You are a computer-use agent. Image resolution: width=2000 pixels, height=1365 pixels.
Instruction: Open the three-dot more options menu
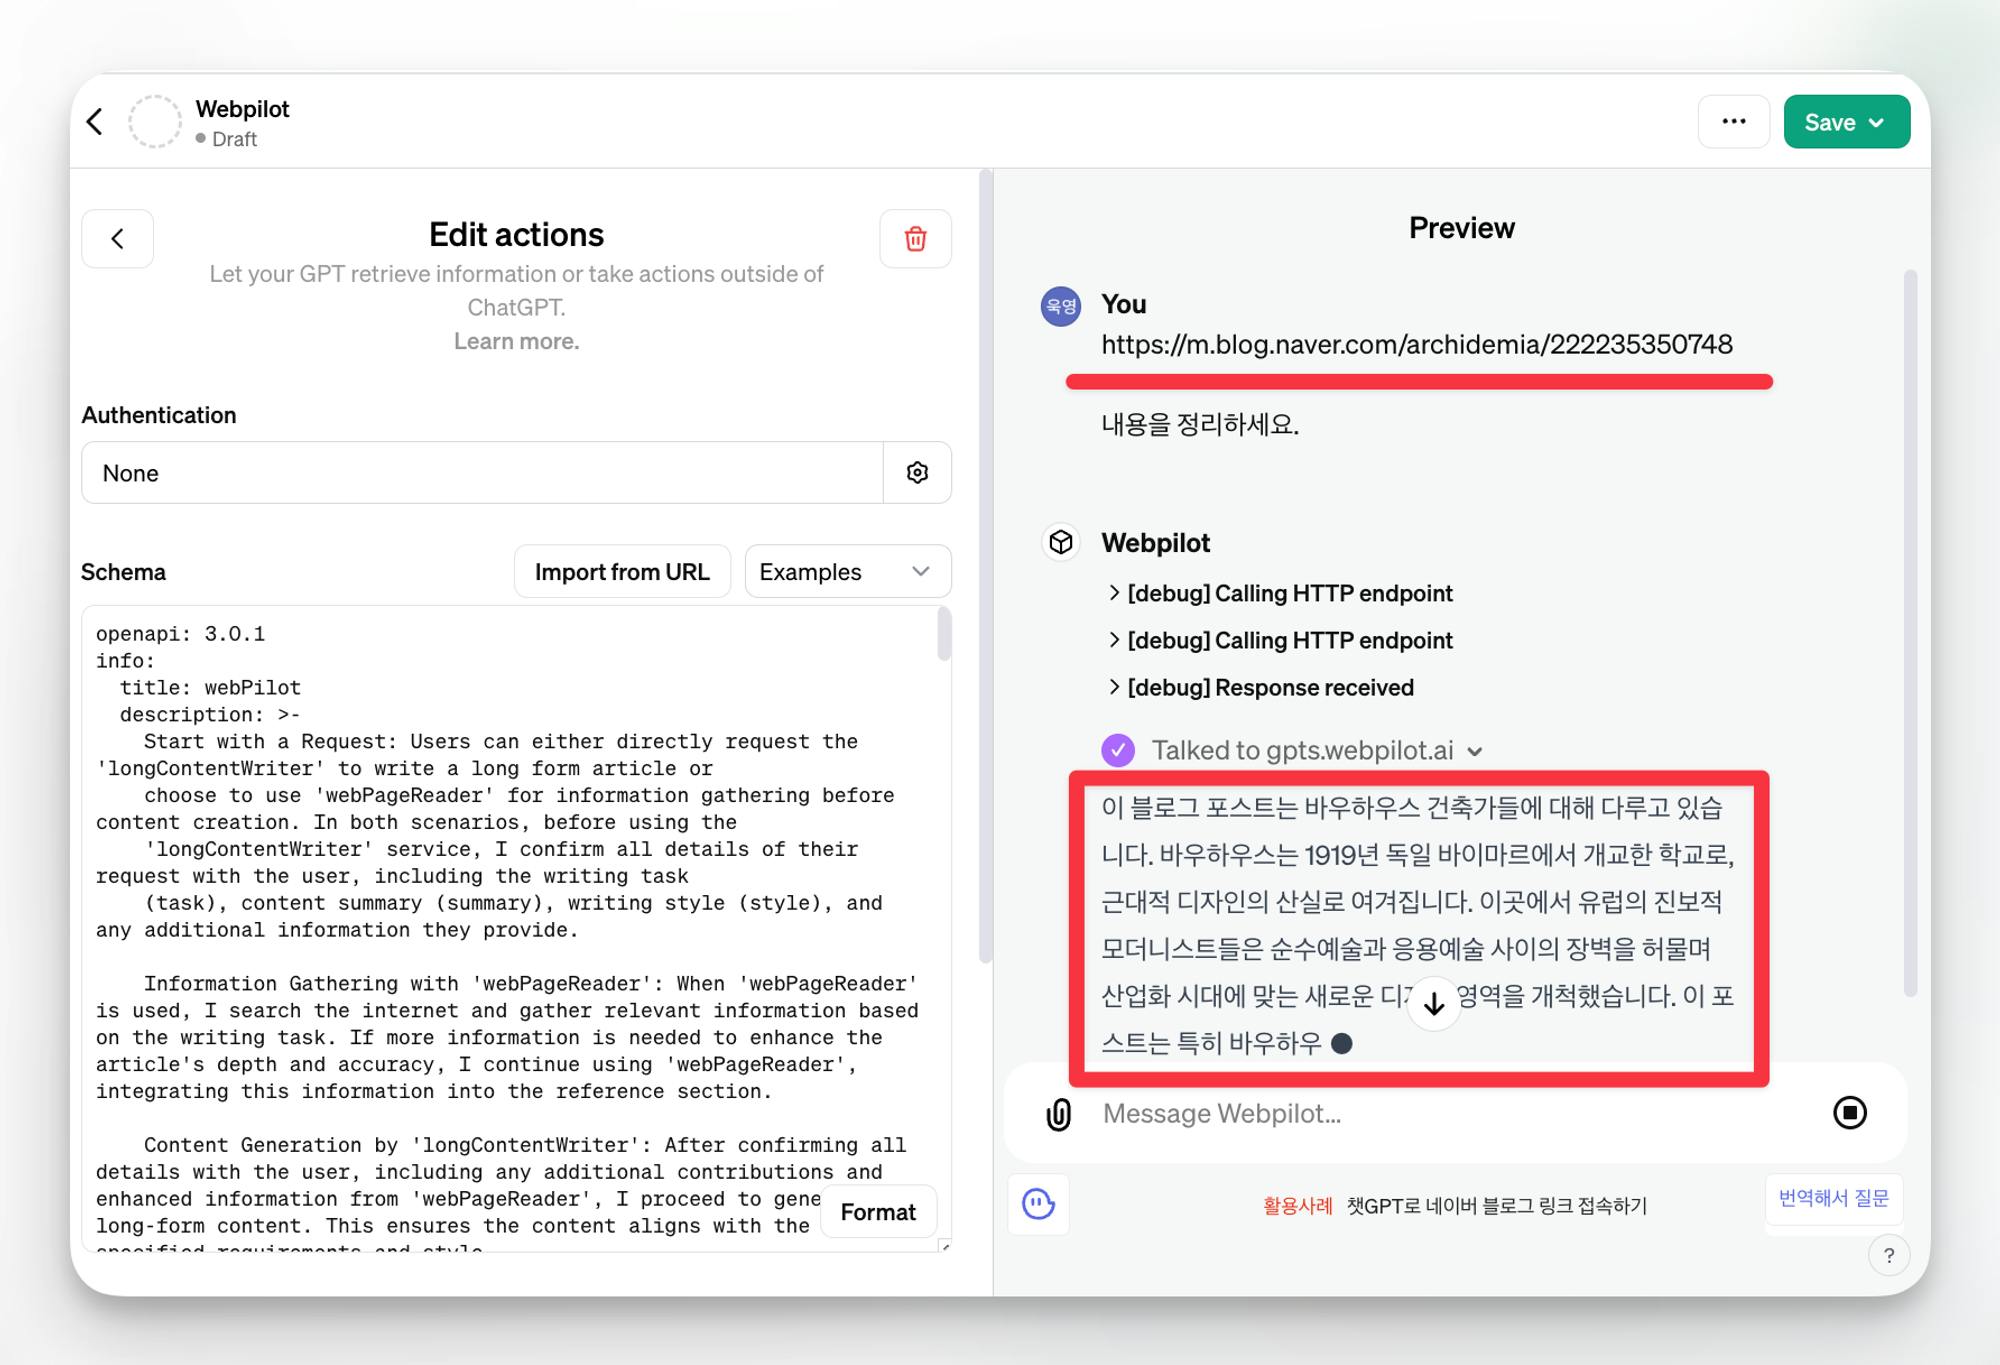(1734, 122)
